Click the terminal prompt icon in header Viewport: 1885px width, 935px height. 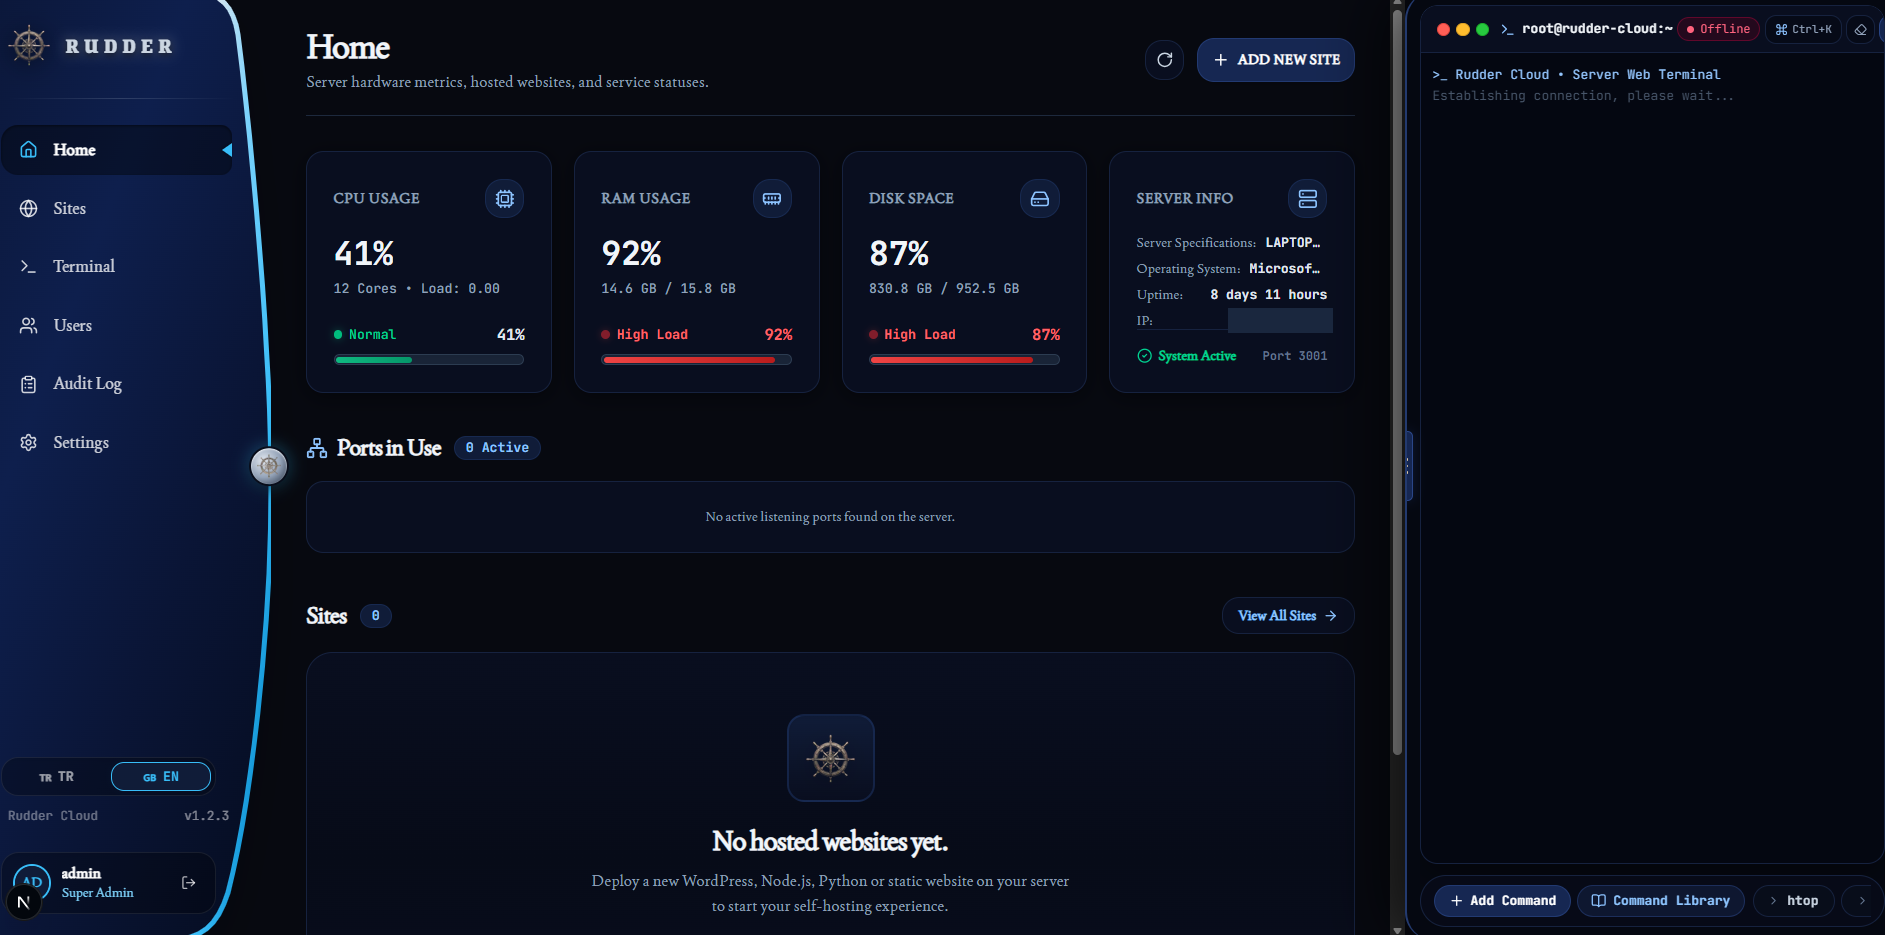(x=1507, y=29)
